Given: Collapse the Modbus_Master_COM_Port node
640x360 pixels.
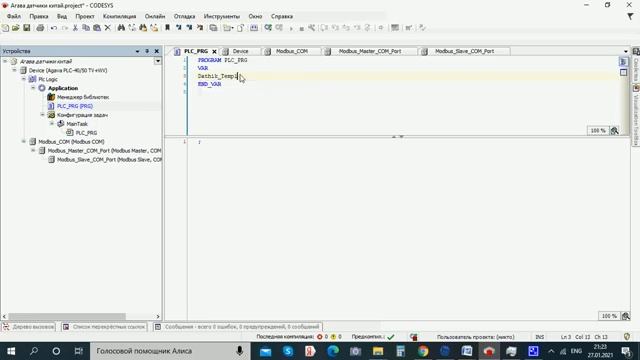Looking at the screenshot, I should coord(33,151).
